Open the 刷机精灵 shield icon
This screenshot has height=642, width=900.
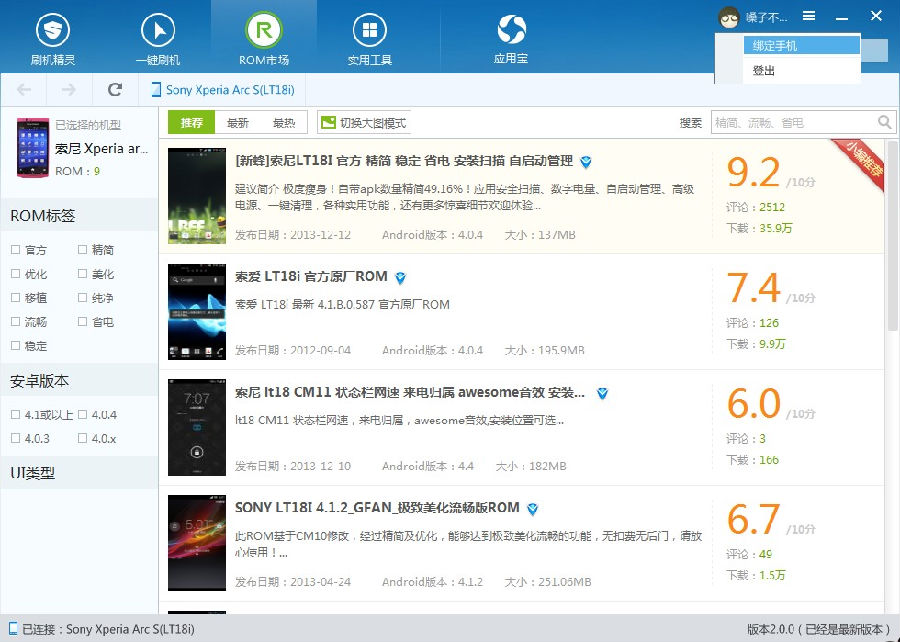coord(53,30)
